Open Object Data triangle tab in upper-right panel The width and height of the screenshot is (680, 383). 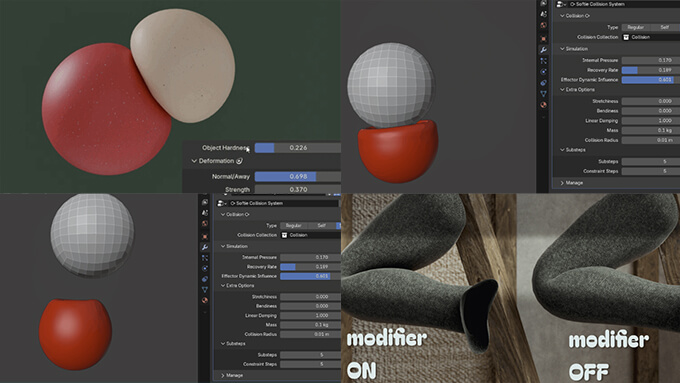pyautogui.click(x=543, y=93)
